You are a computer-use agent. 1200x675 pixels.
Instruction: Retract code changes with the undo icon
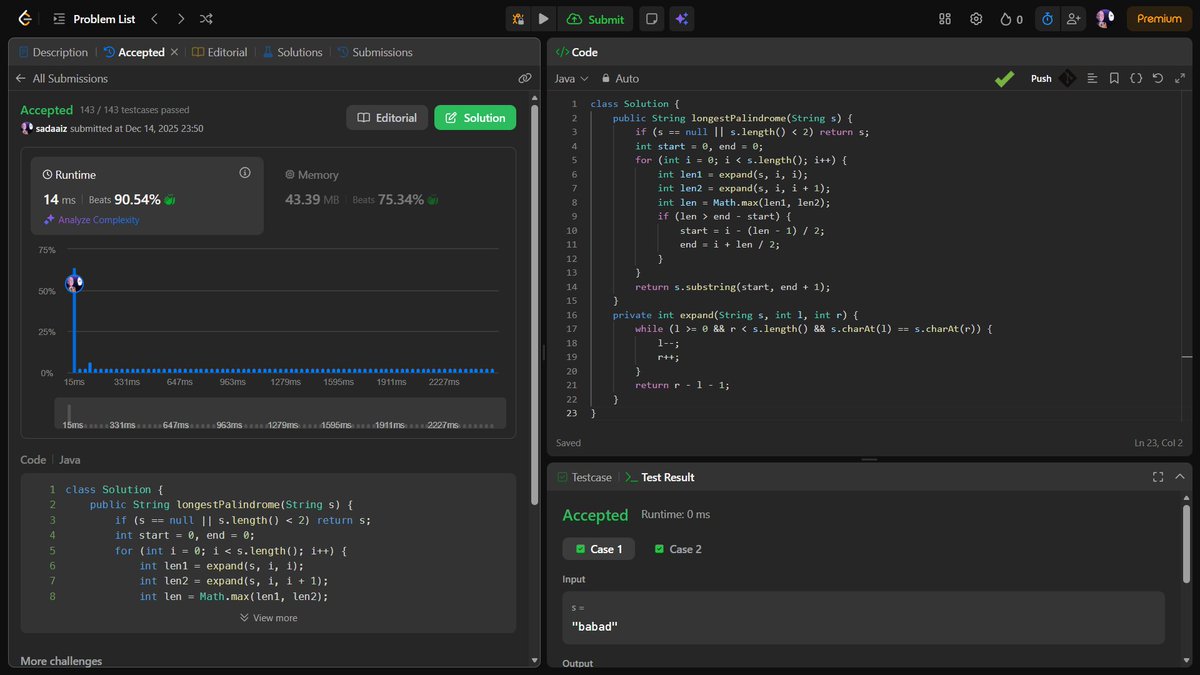(x=1158, y=78)
